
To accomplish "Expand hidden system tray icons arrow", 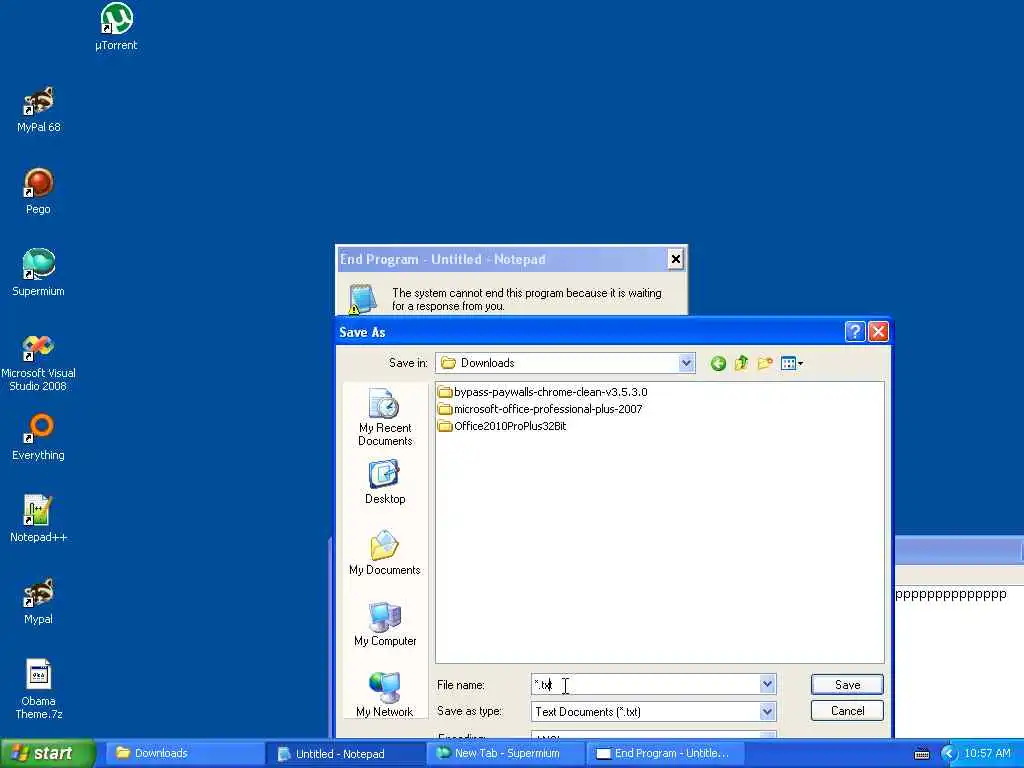I will (x=949, y=754).
